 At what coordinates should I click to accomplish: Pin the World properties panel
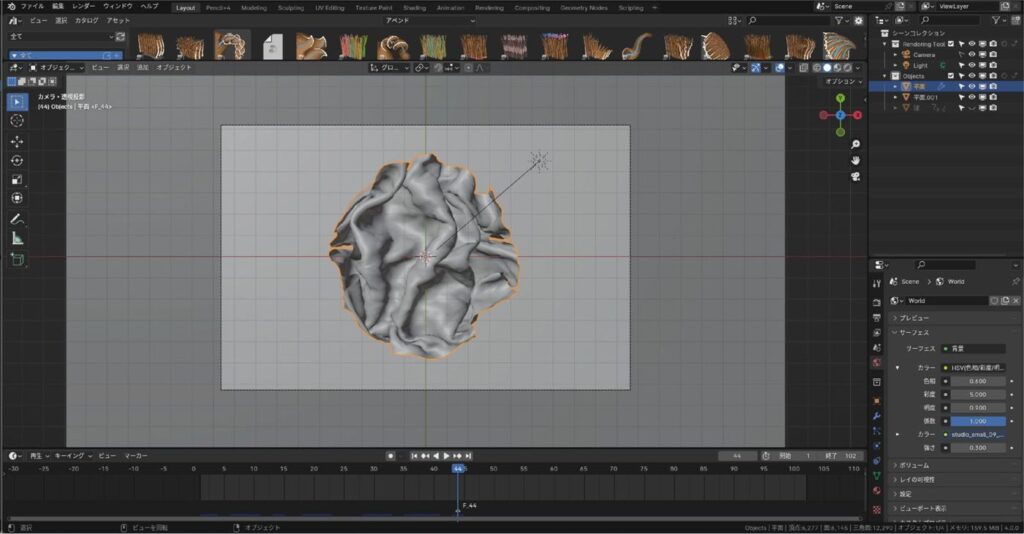coord(1015,281)
